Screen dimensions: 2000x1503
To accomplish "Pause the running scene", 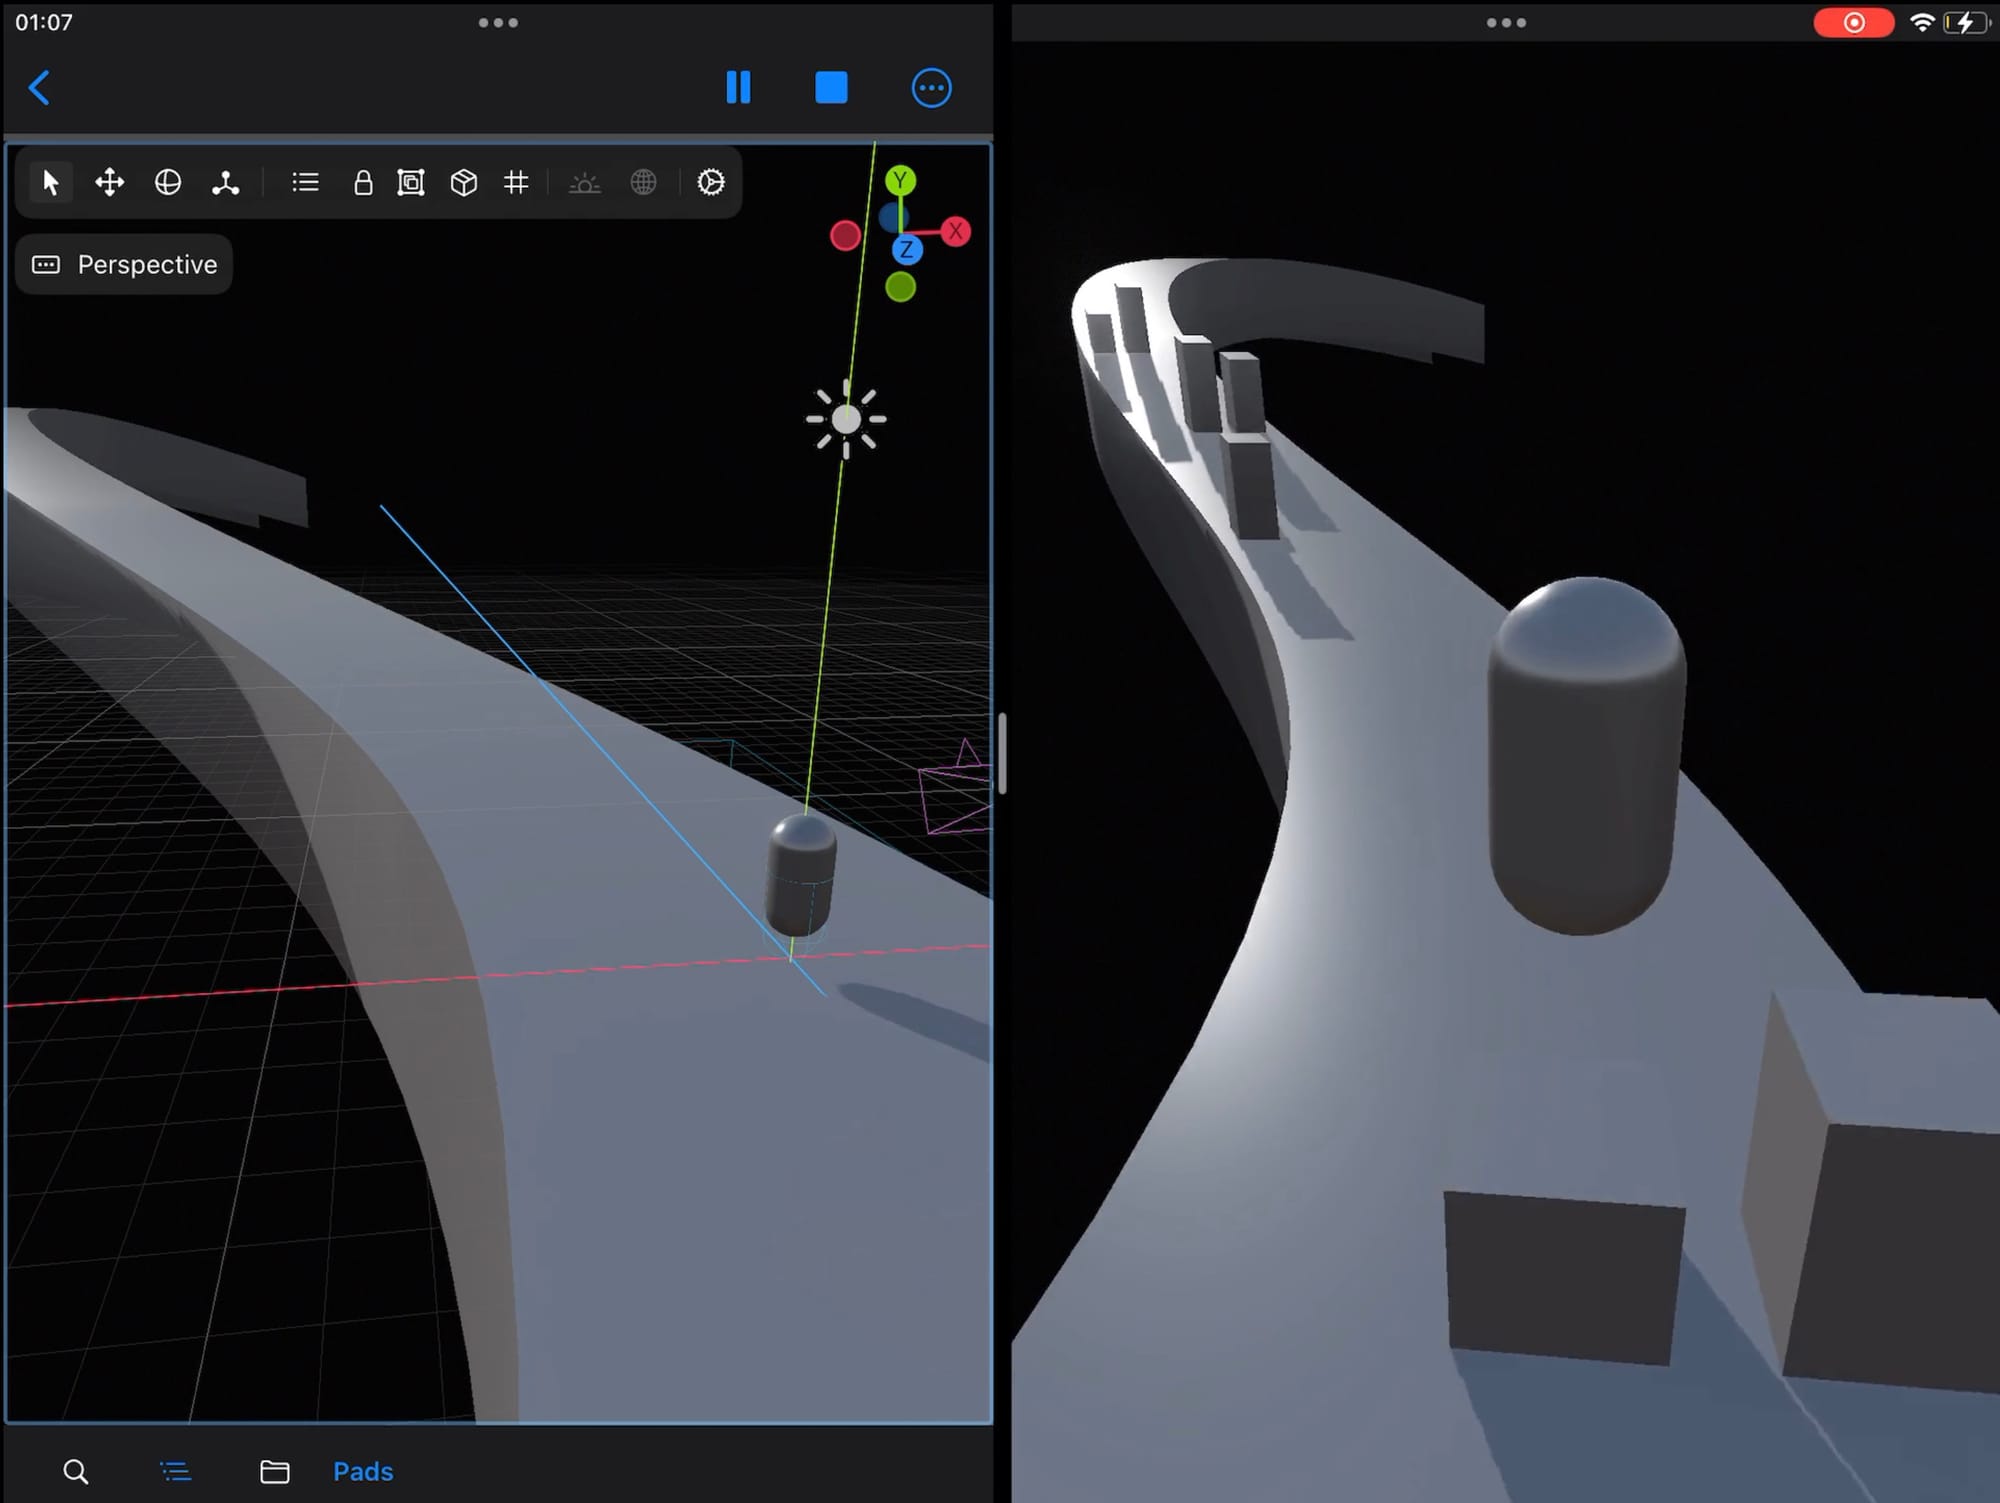I will [738, 87].
